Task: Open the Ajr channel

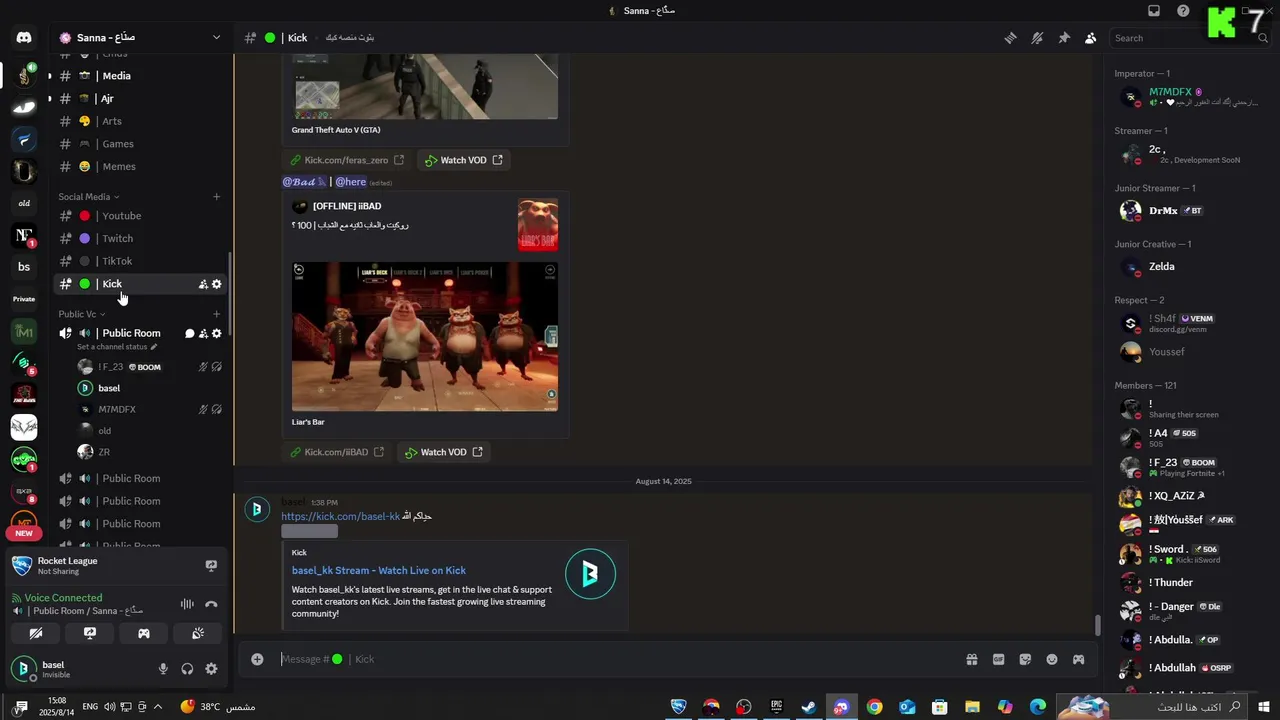Action: click(x=140, y=99)
